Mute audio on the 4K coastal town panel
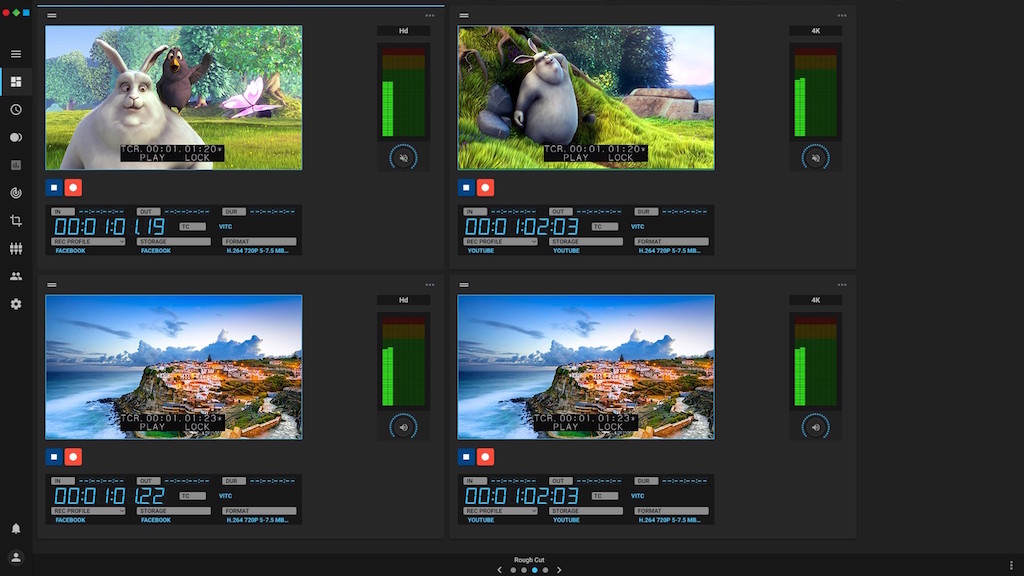 tap(816, 427)
